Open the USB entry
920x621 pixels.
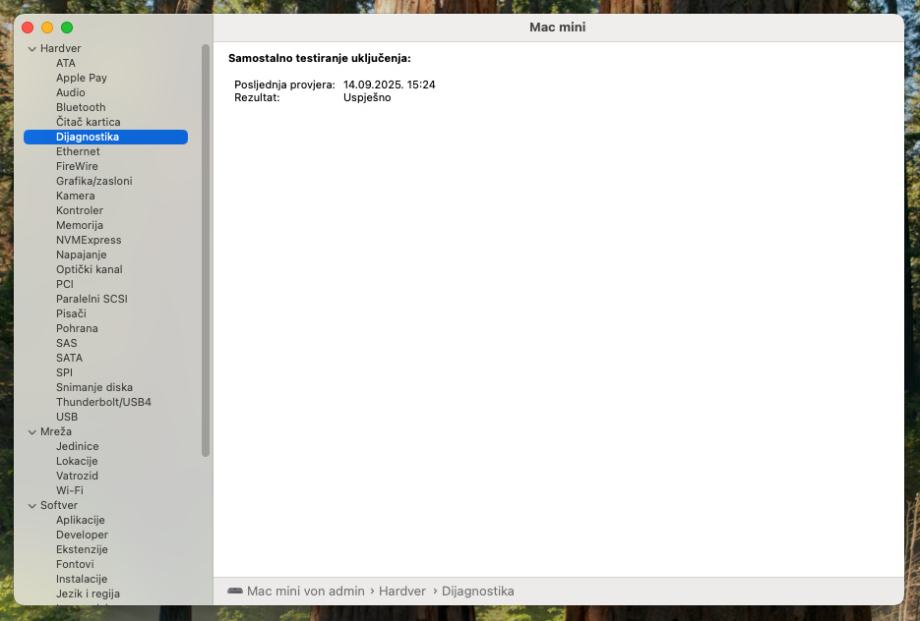[x=67, y=417]
